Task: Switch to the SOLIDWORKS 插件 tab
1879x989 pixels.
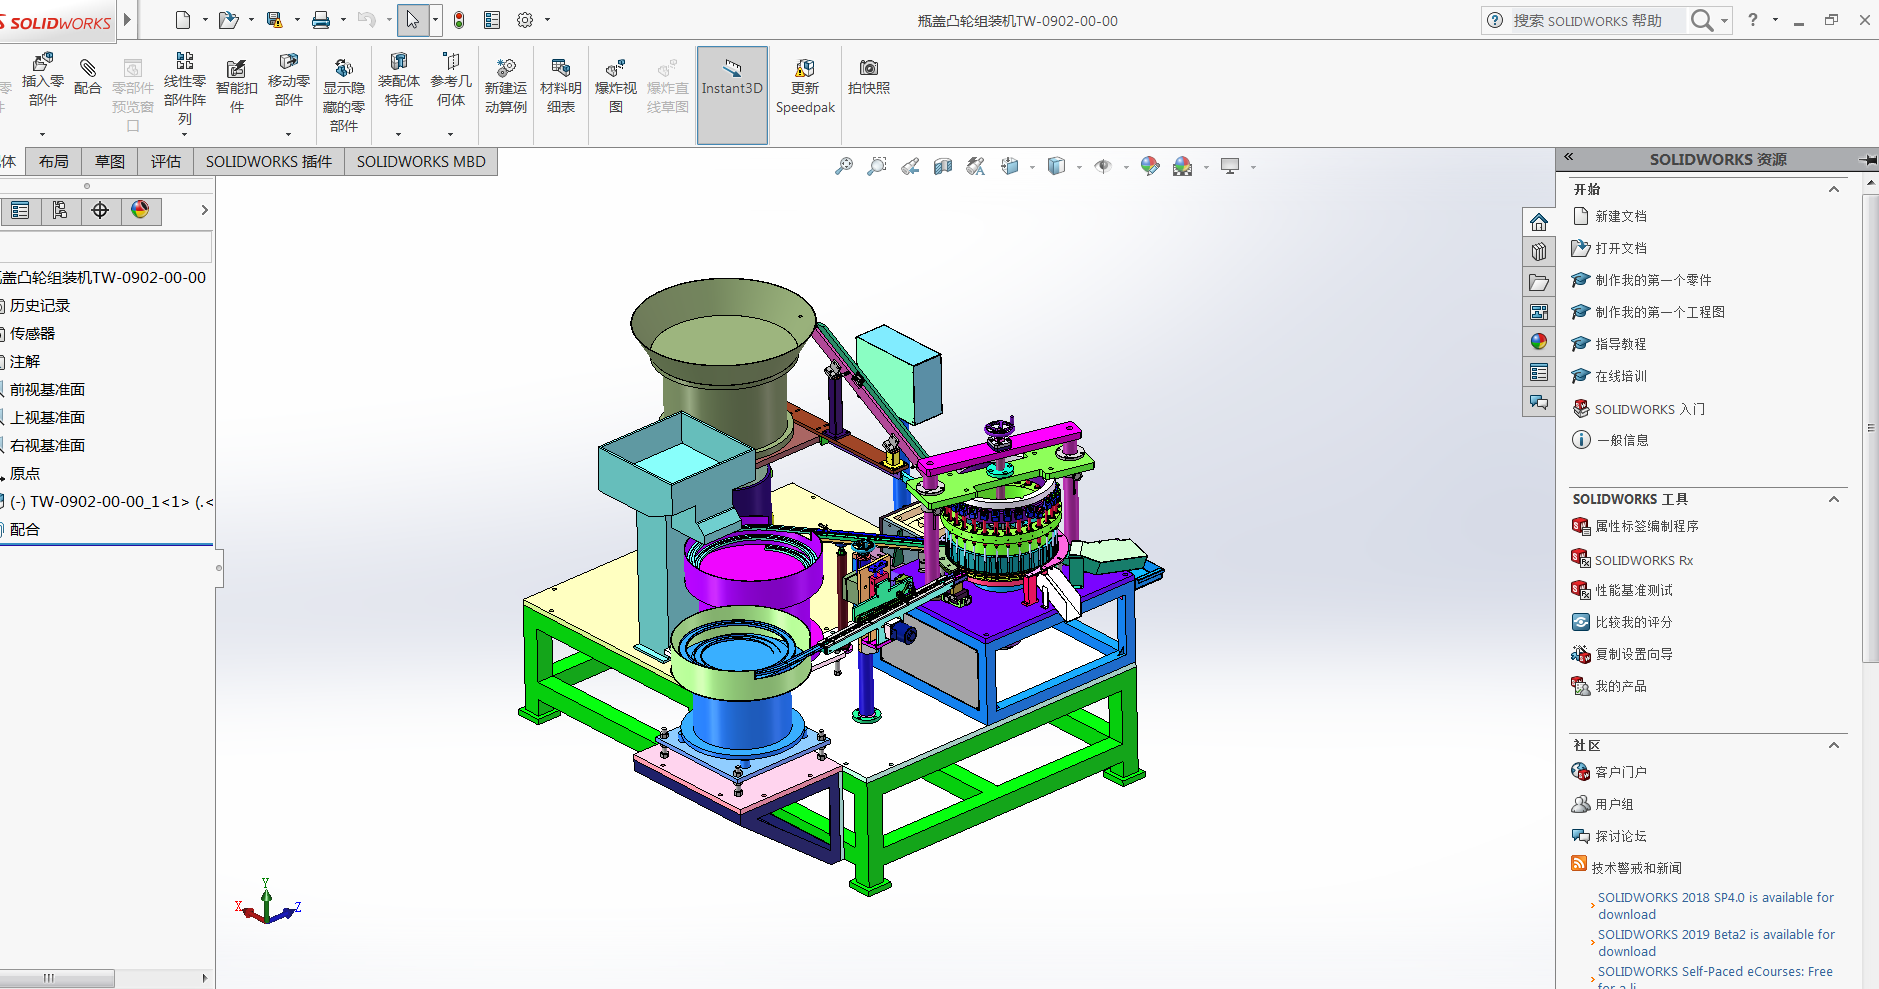Action: point(268,161)
